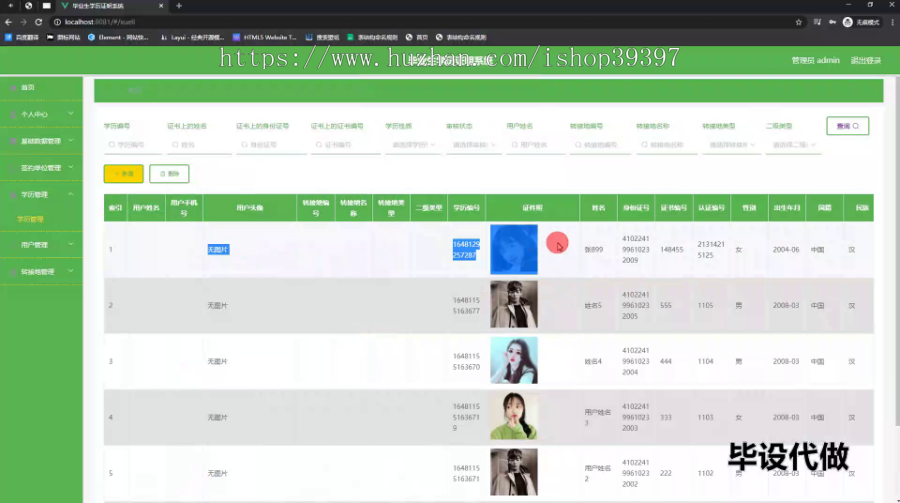Open the HTML5 Website T... bookmark

click(x=265, y=37)
